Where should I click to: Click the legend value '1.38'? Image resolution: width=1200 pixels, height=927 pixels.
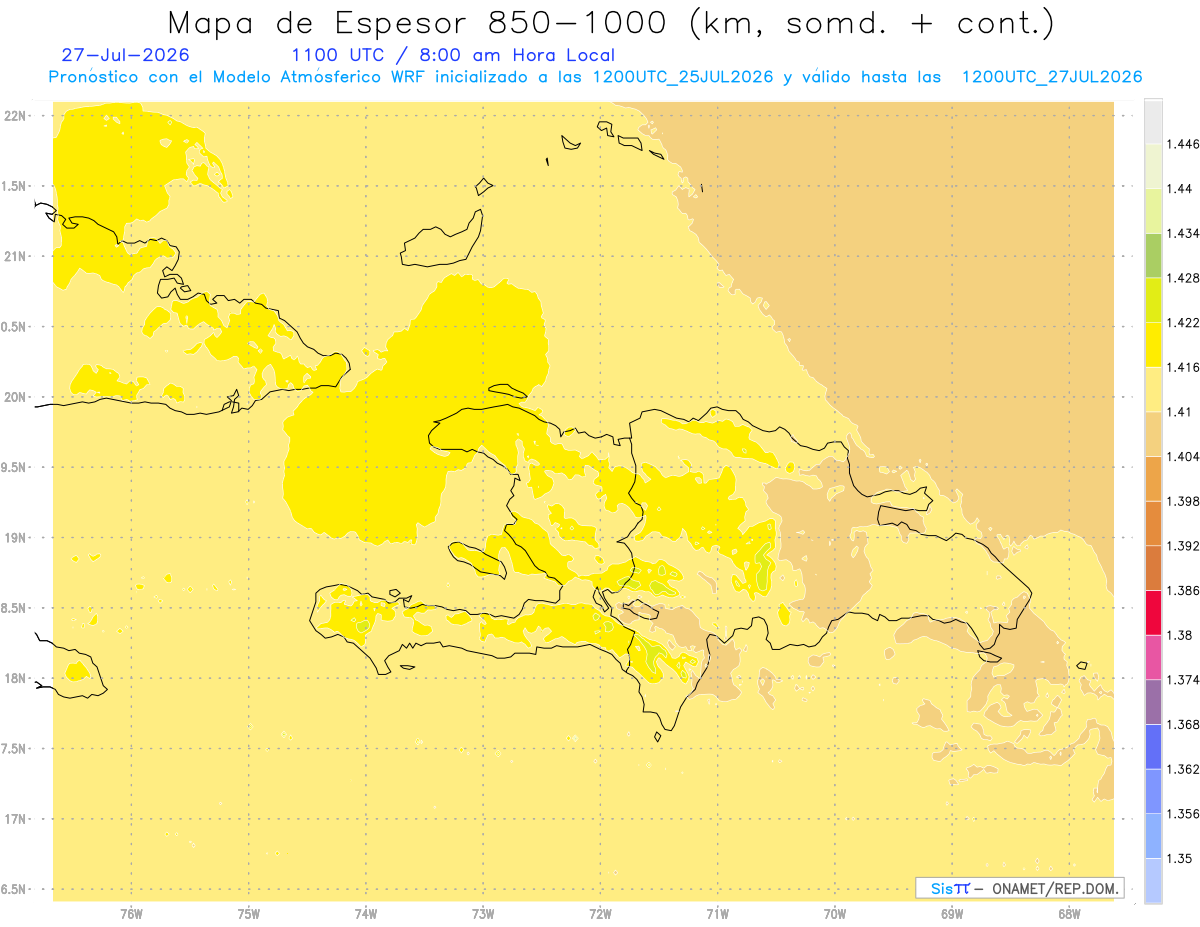1179,635
